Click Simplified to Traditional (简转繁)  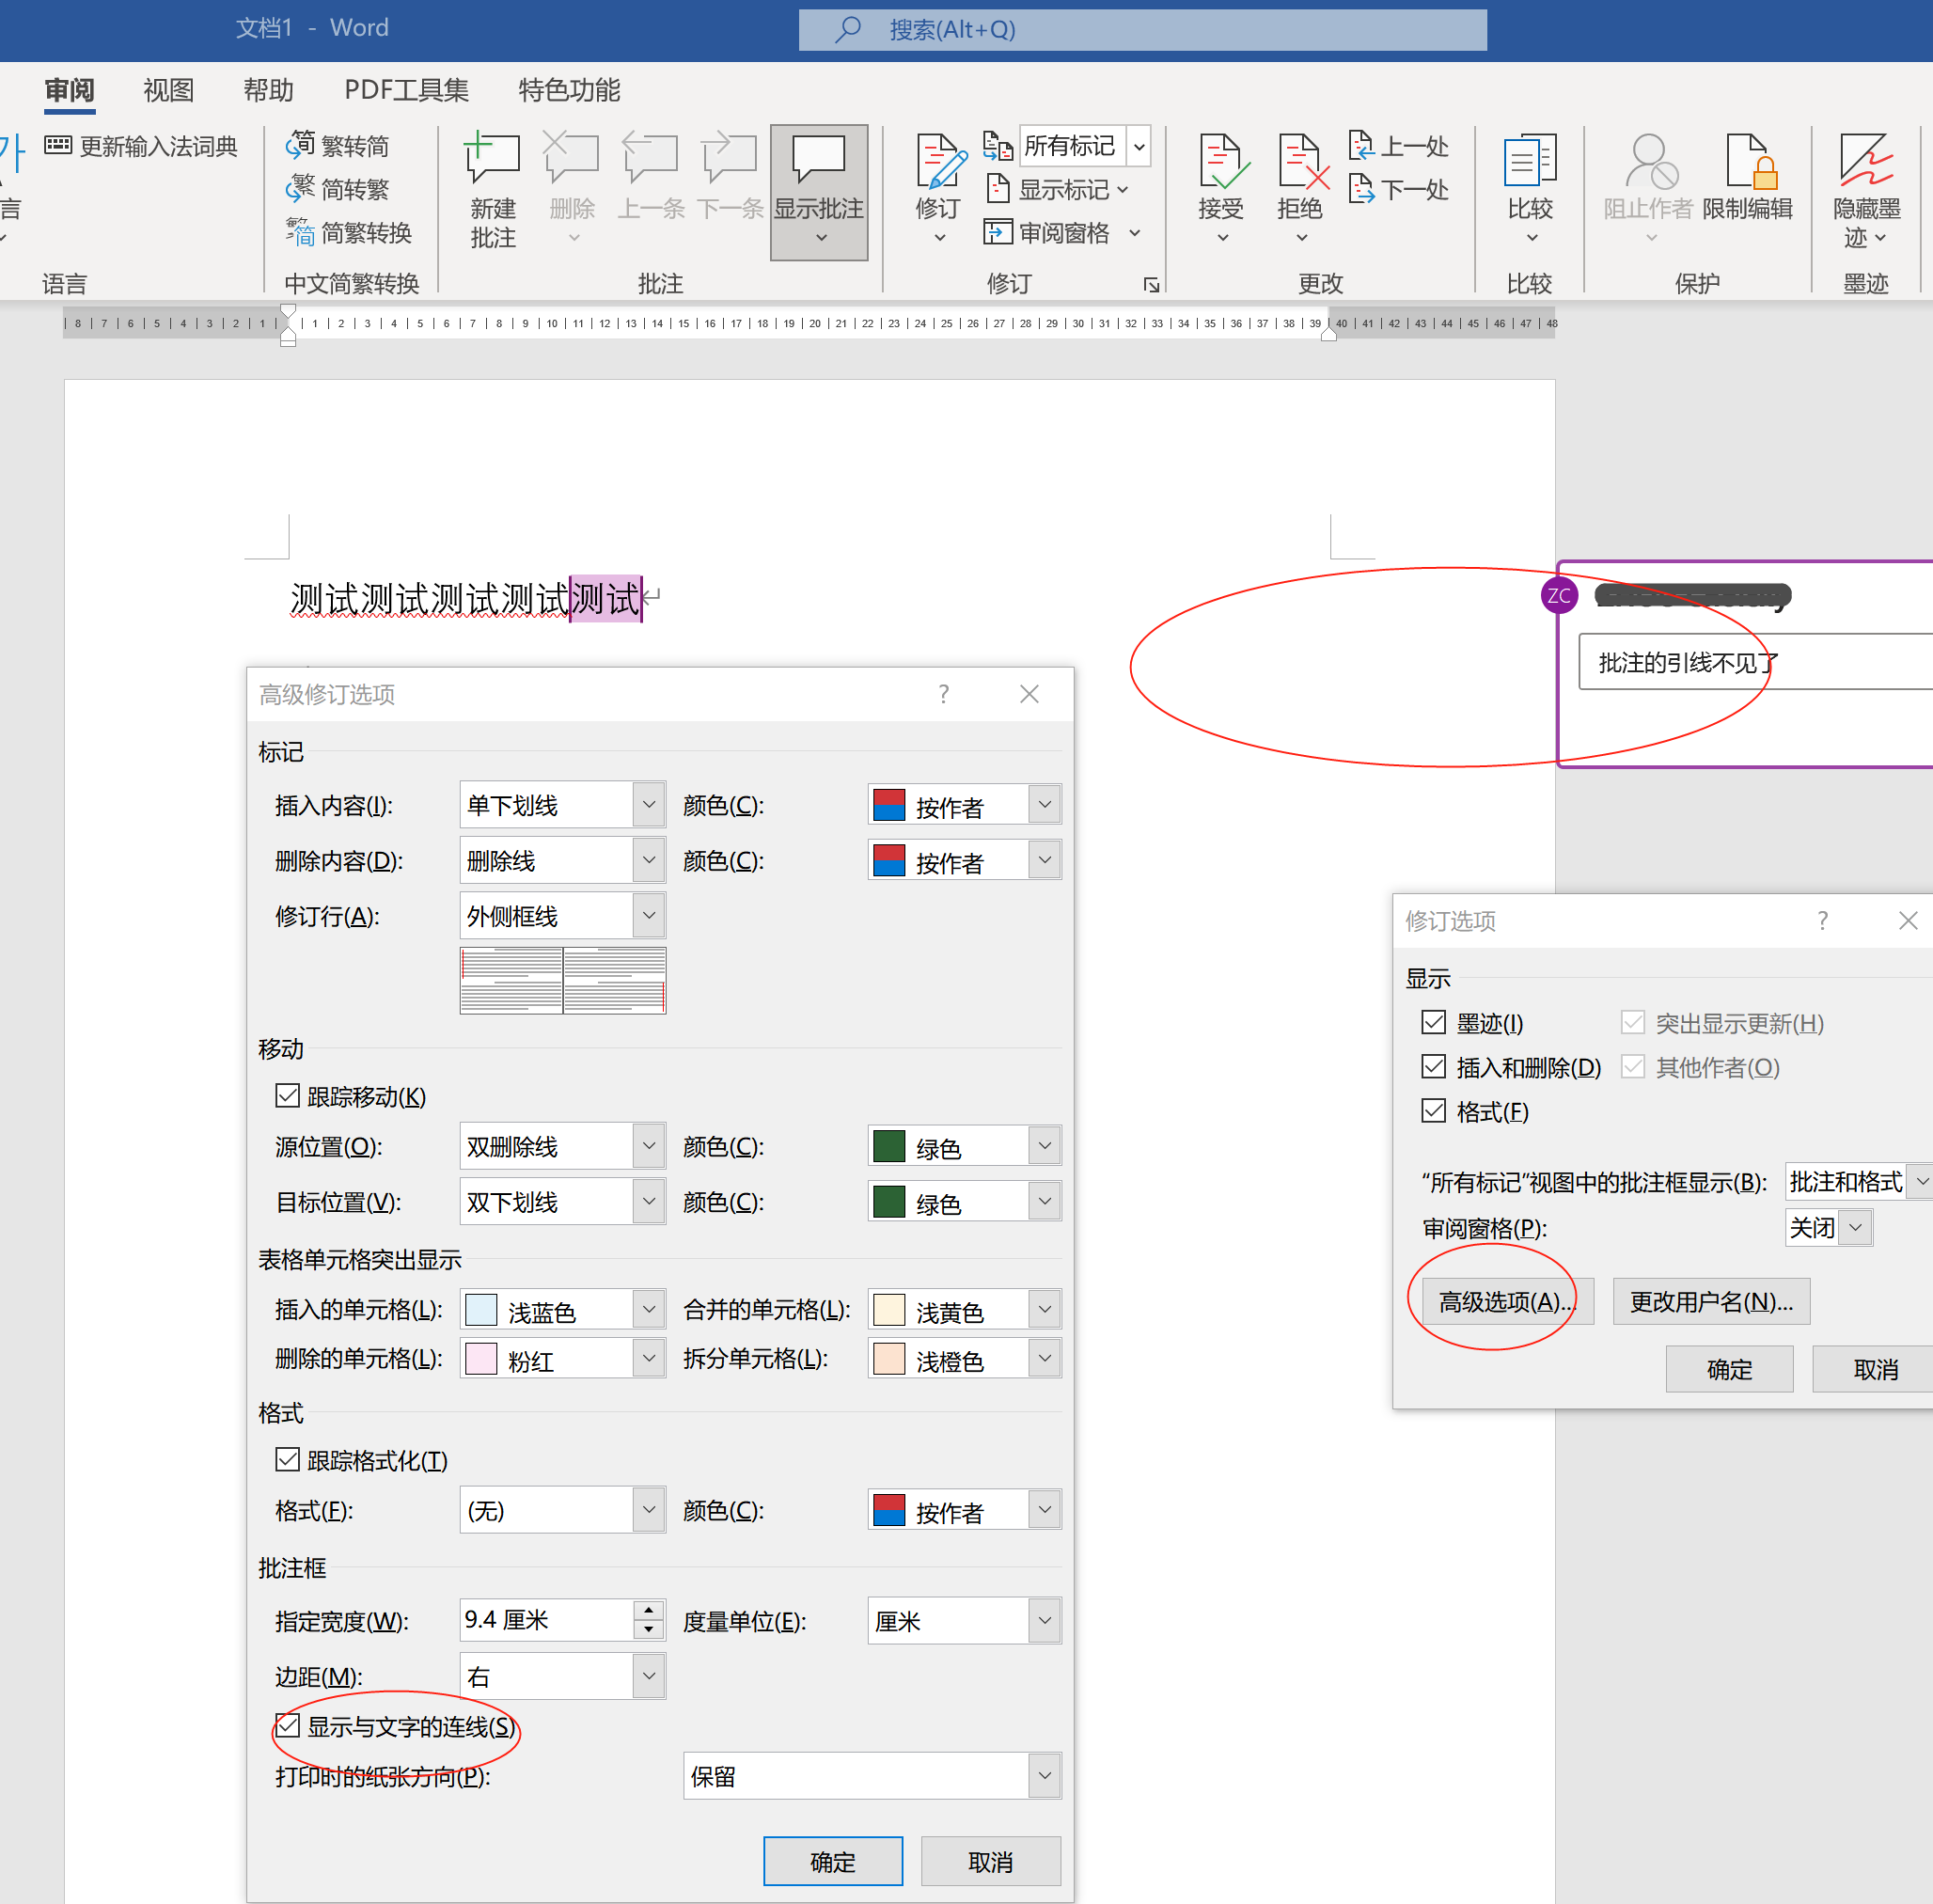click(338, 189)
